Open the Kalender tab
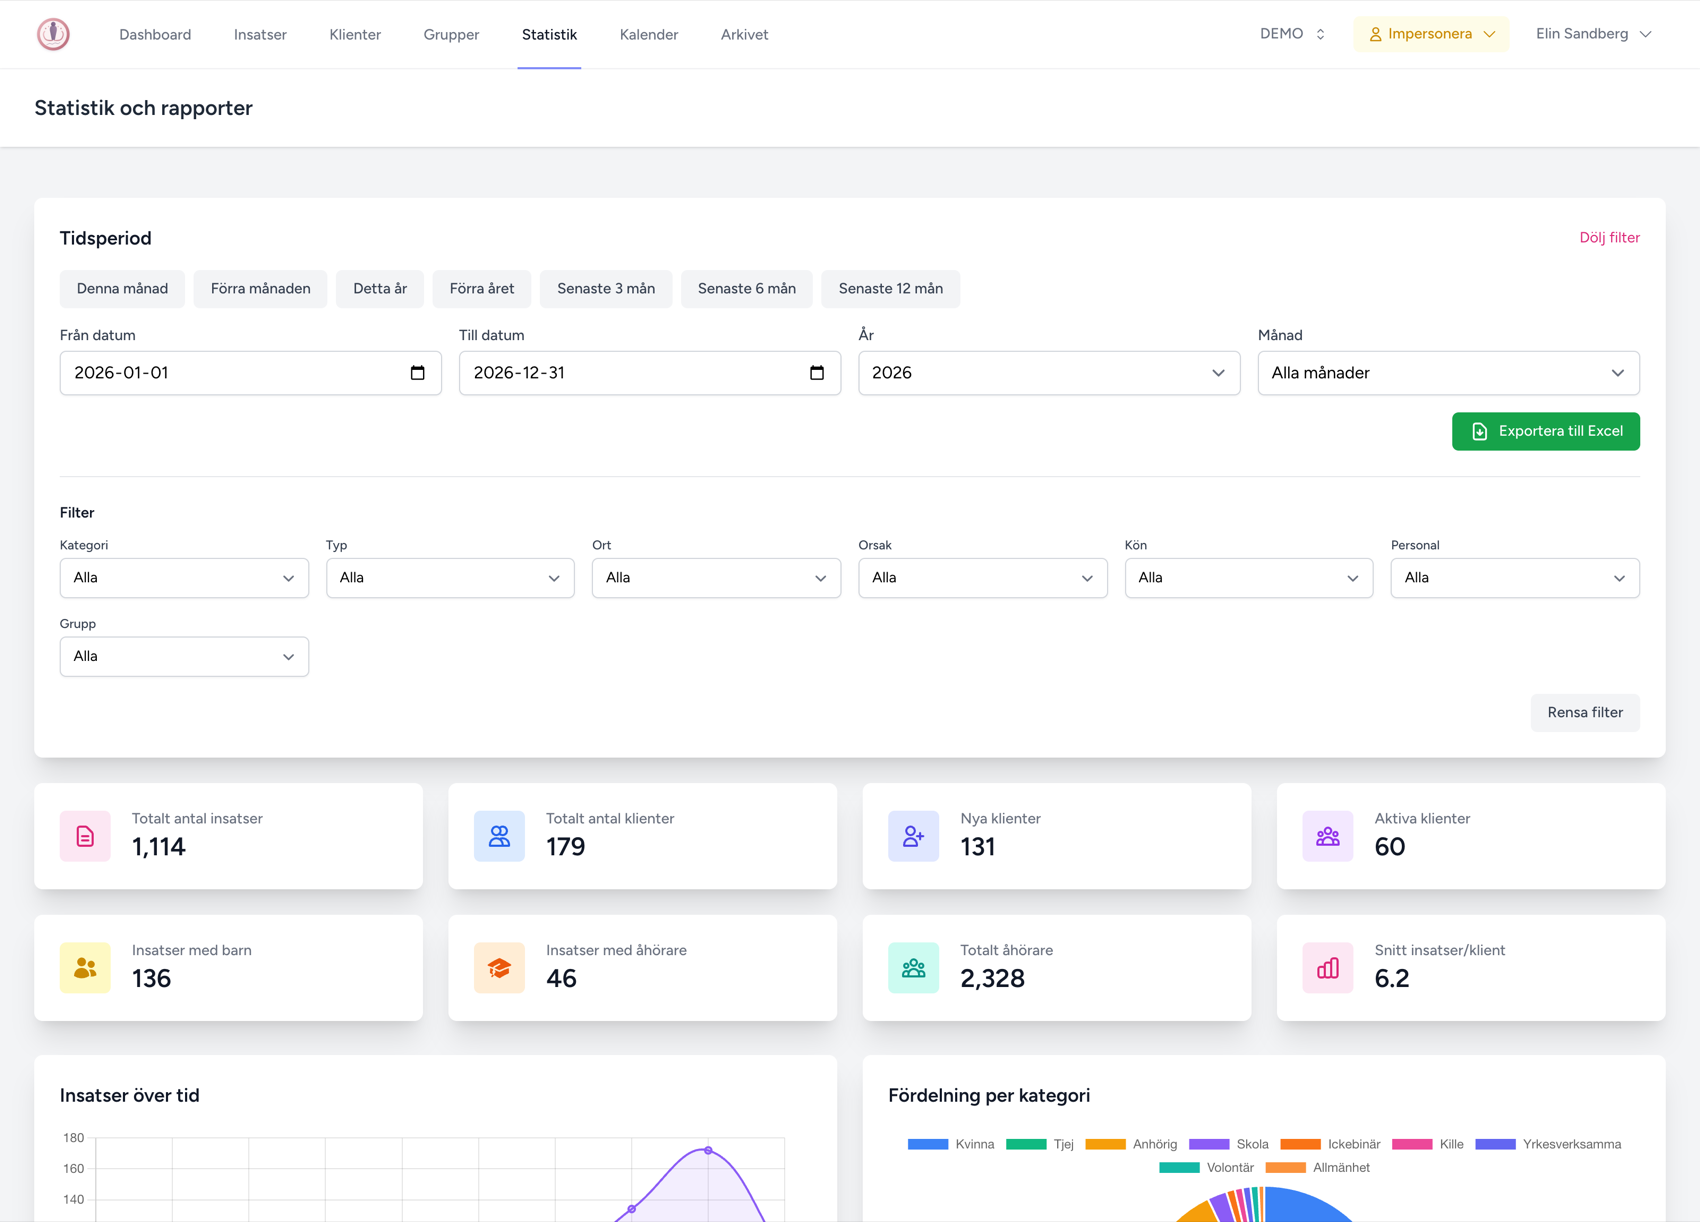1700x1222 pixels. pyautogui.click(x=649, y=34)
